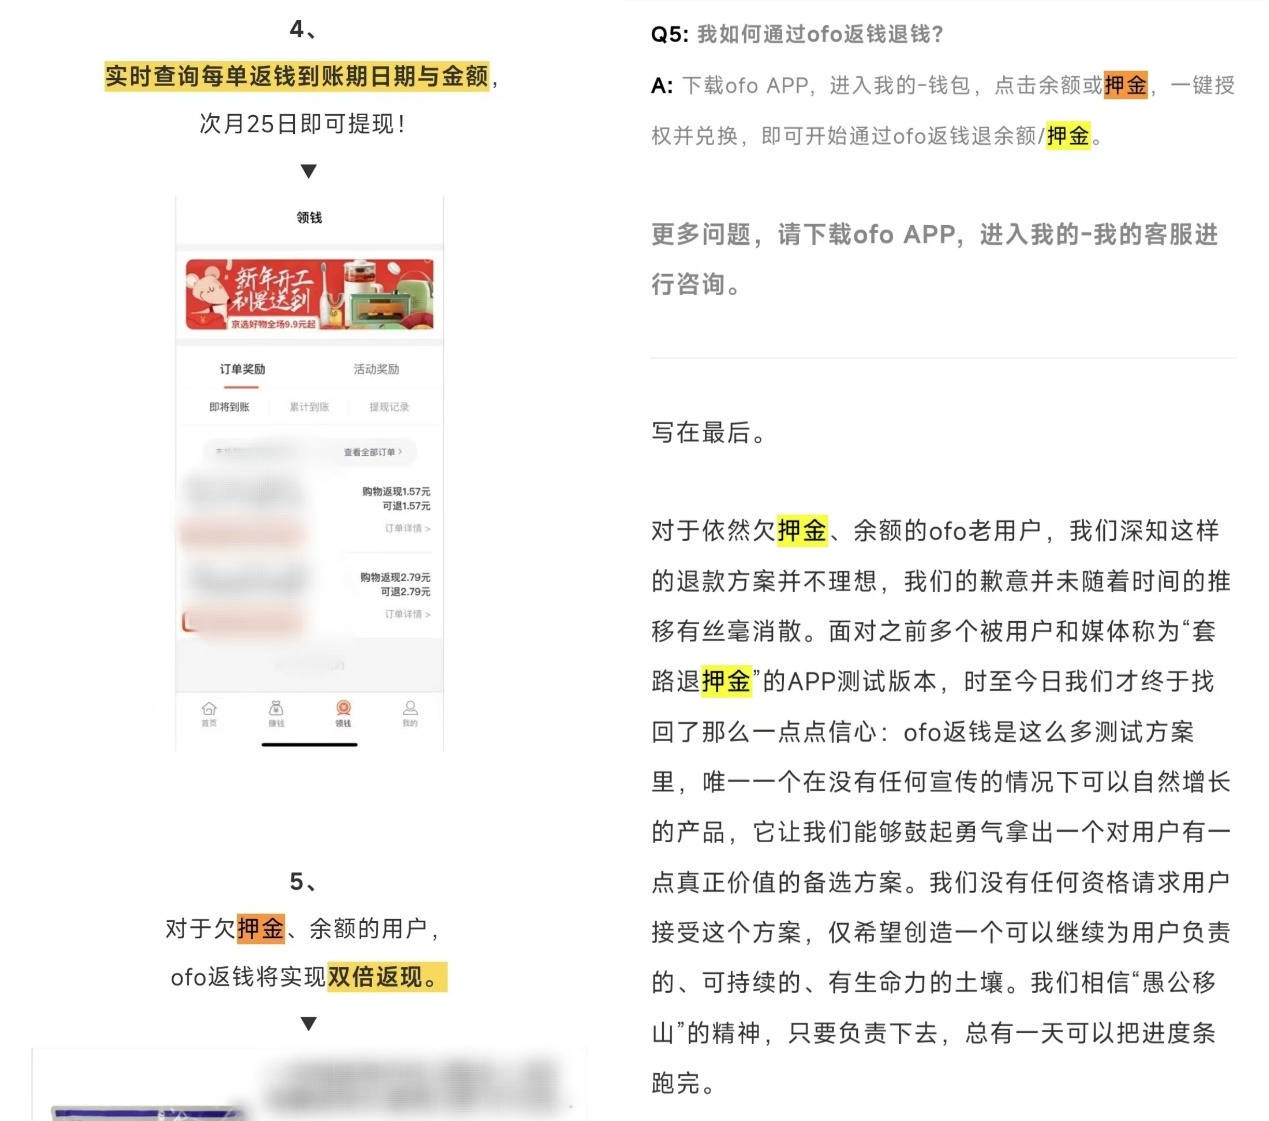Tap the 首页 home icon in phone nav
The height and width of the screenshot is (1121, 1269).
[x=209, y=713]
